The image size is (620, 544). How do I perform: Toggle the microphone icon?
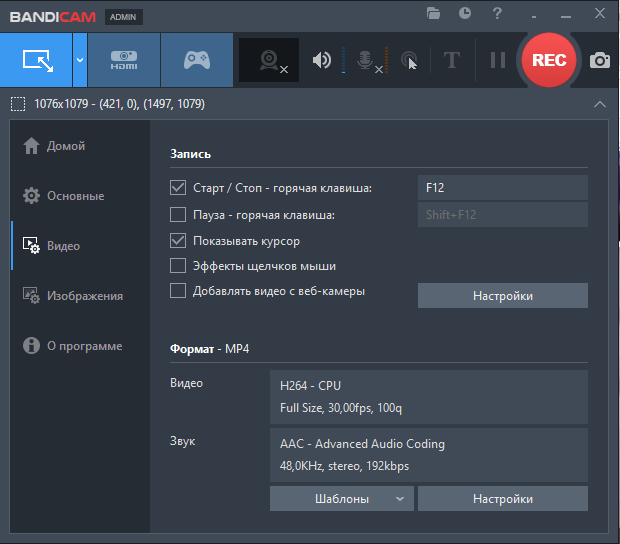365,60
